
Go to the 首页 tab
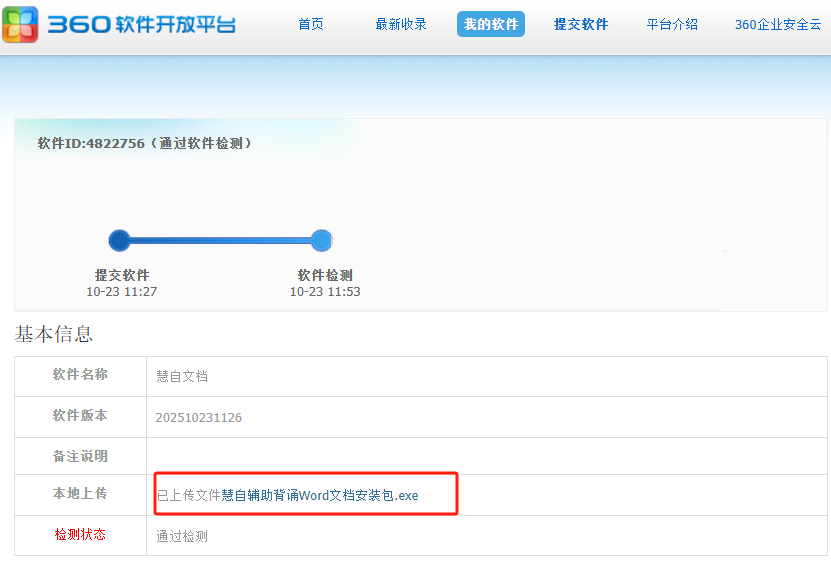[311, 24]
